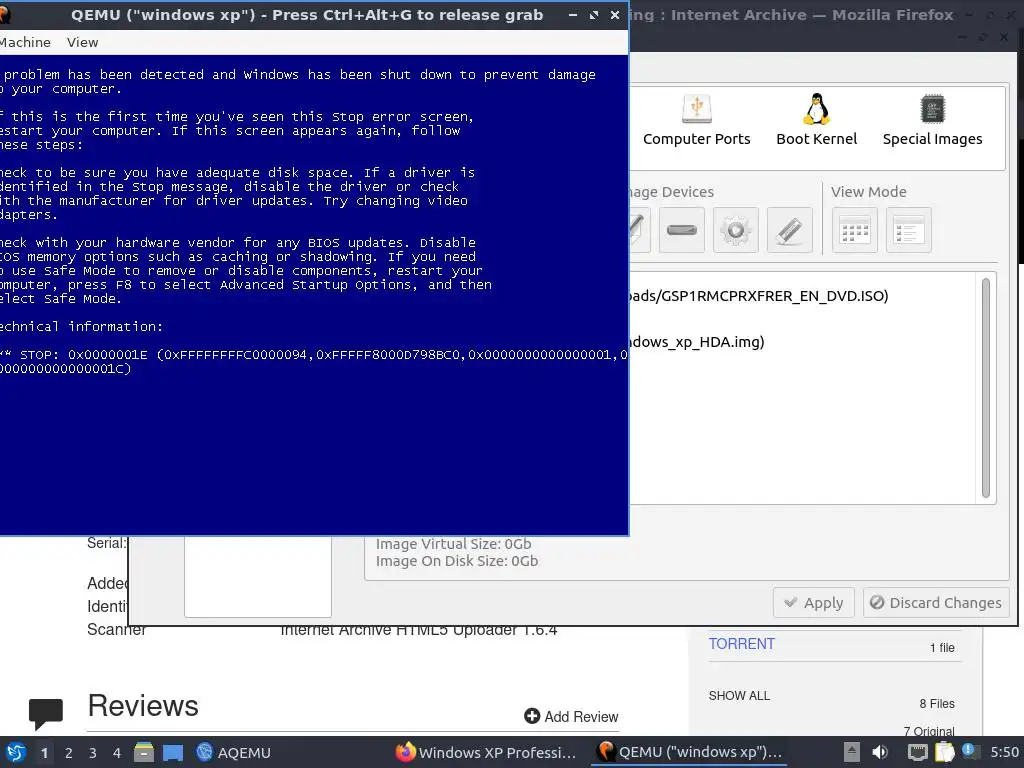Click the '8 Files' text

click(936, 703)
